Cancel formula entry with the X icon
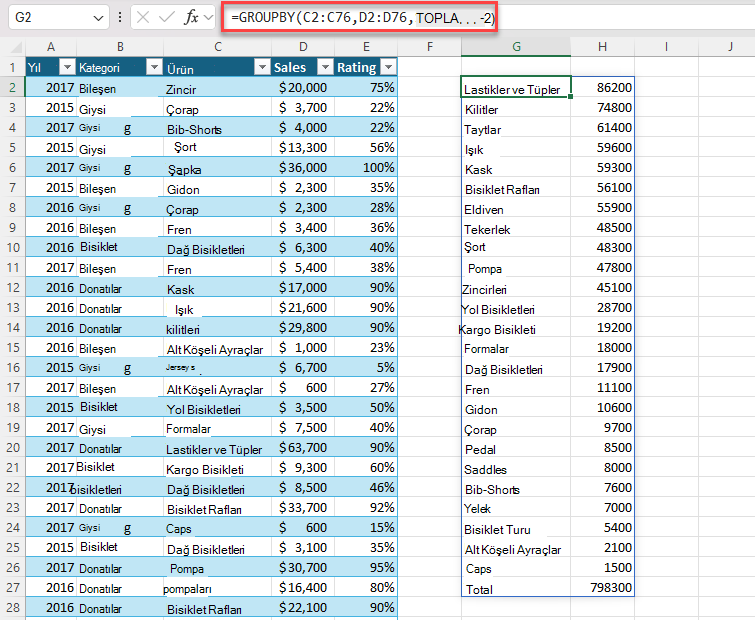This screenshot has height=620, width=755. (143, 17)
